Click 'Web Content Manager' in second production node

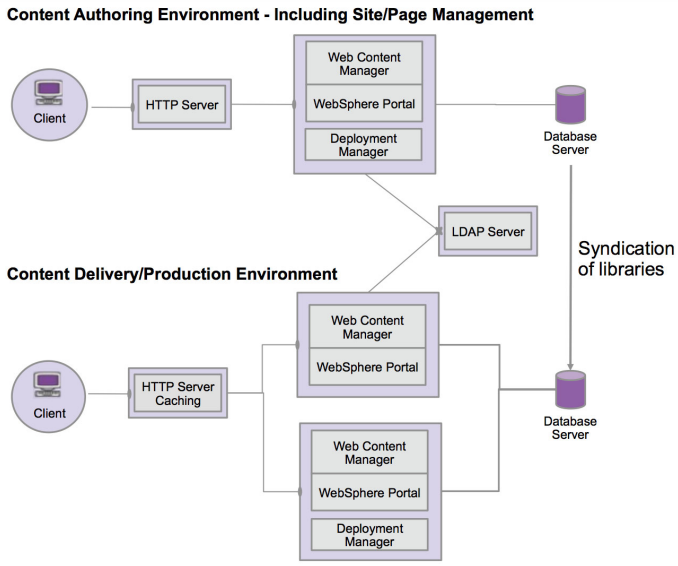(370, 452)
